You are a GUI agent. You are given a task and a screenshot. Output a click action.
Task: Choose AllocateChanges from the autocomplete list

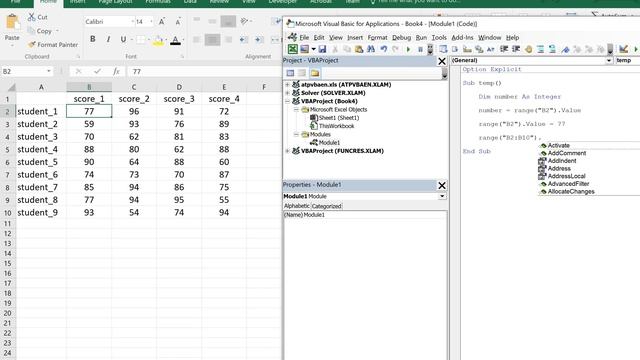(571, 192)
